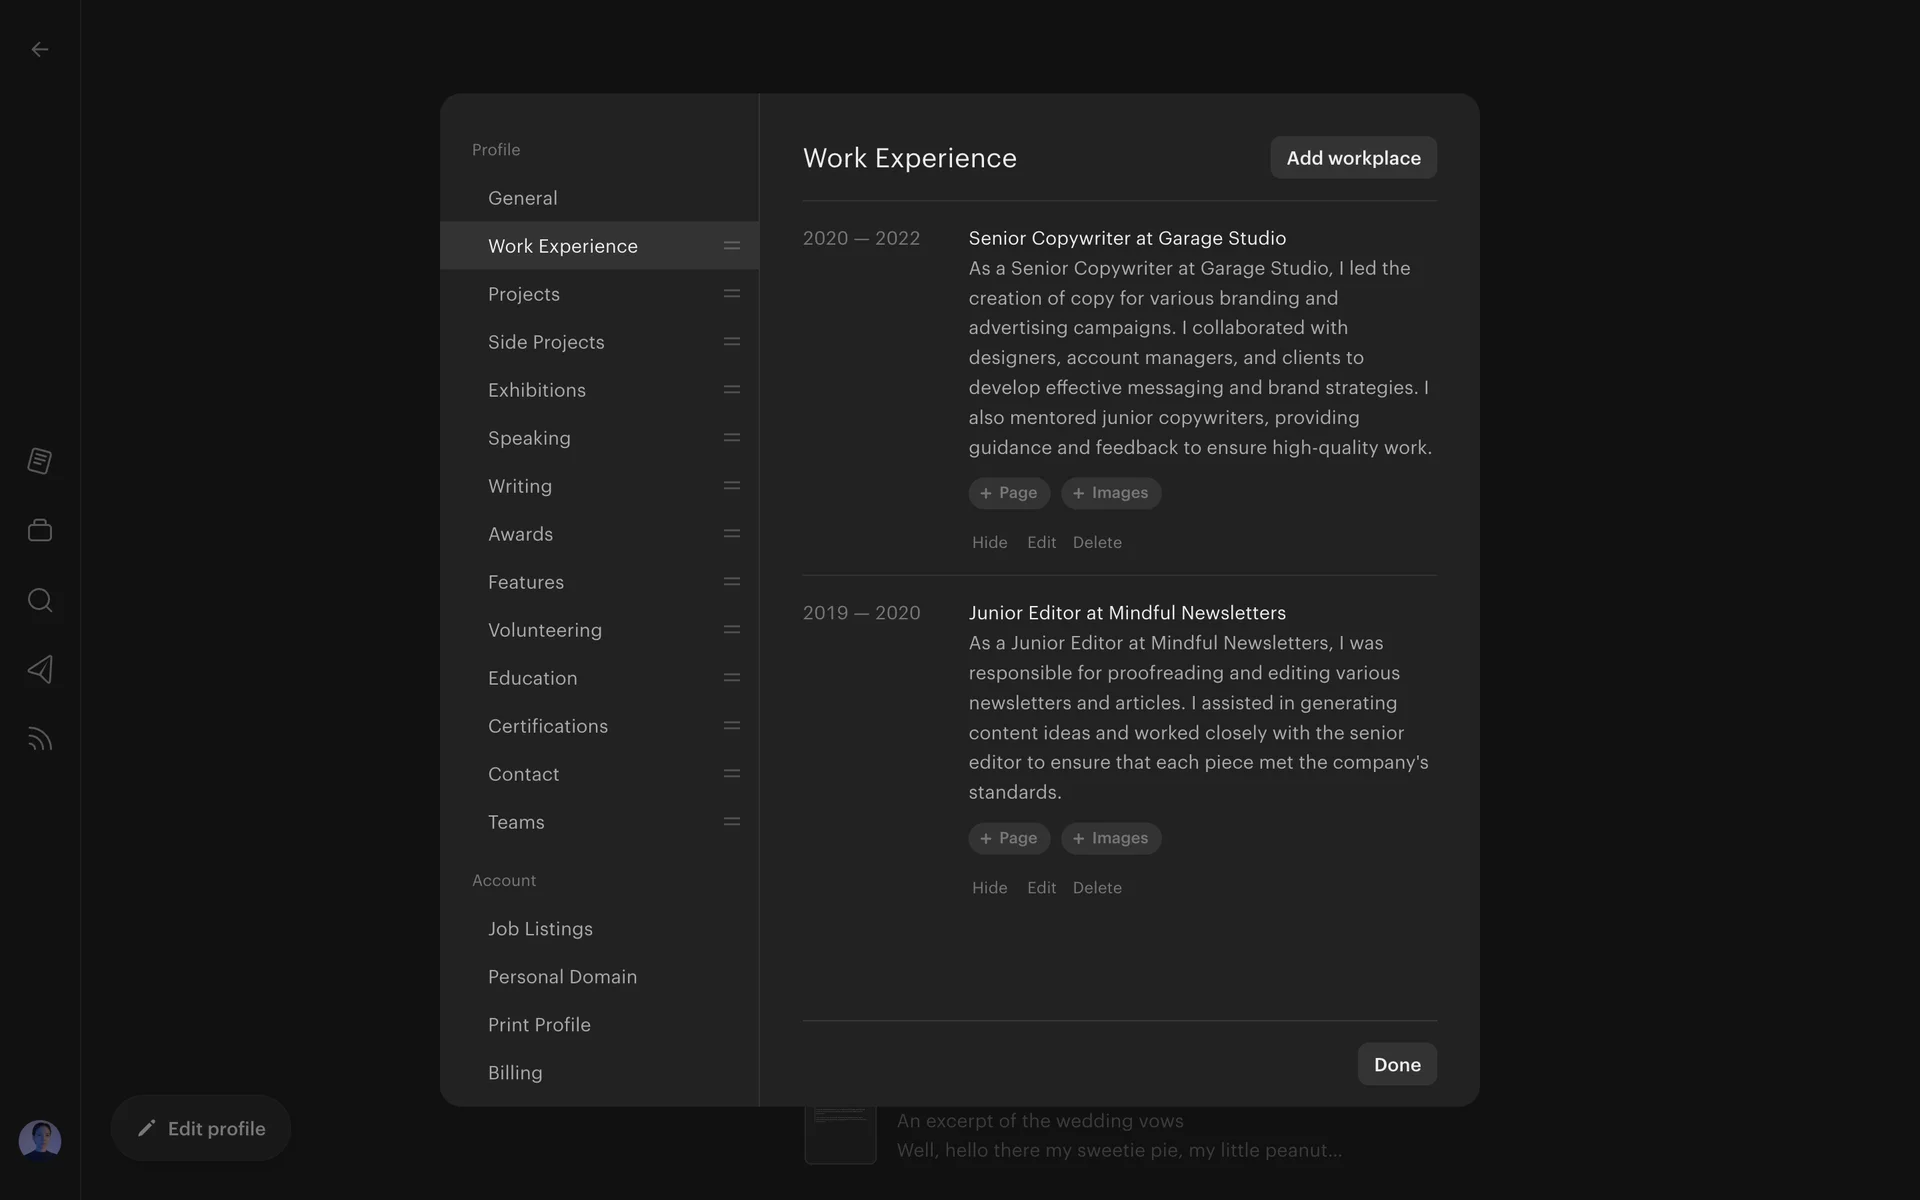Screen dimensions: 1920x1200
Task: Click the search magnifier icon
Action: click(x=40, y=600)
